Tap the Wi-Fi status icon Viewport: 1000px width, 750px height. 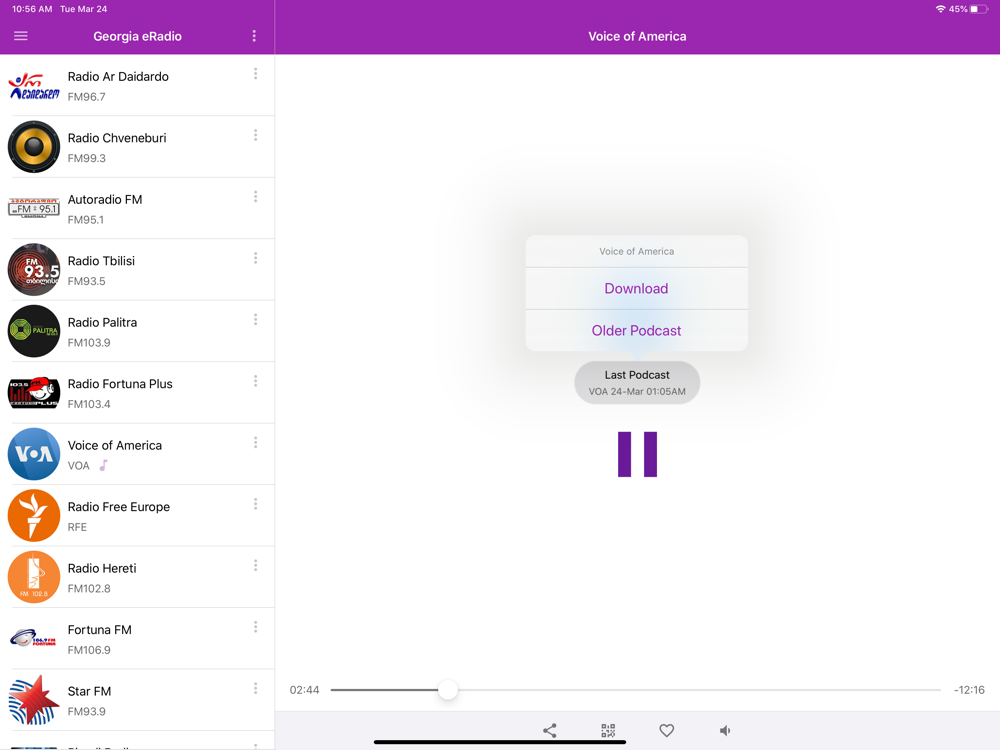[x=940, y=9]
